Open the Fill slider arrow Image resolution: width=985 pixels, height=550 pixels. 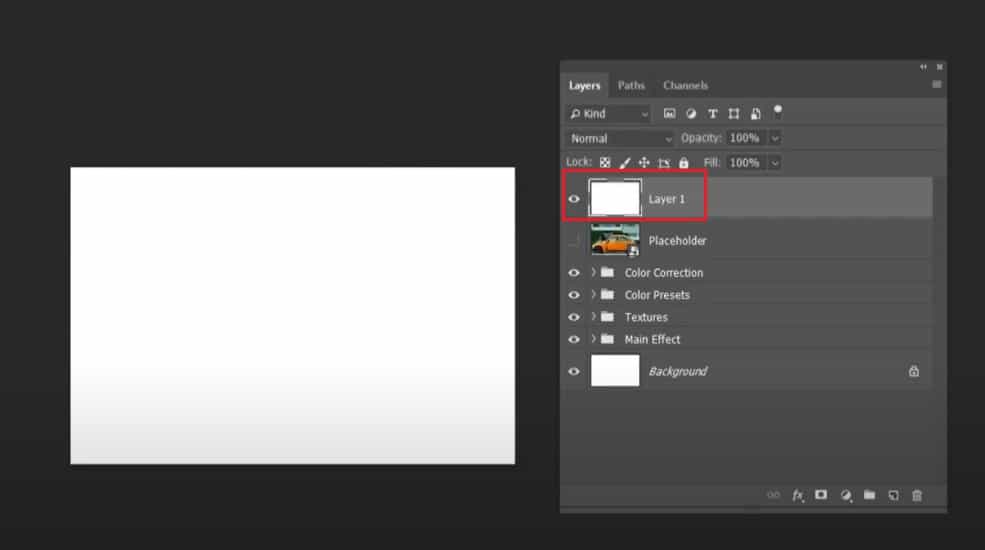tap(775, 163)
